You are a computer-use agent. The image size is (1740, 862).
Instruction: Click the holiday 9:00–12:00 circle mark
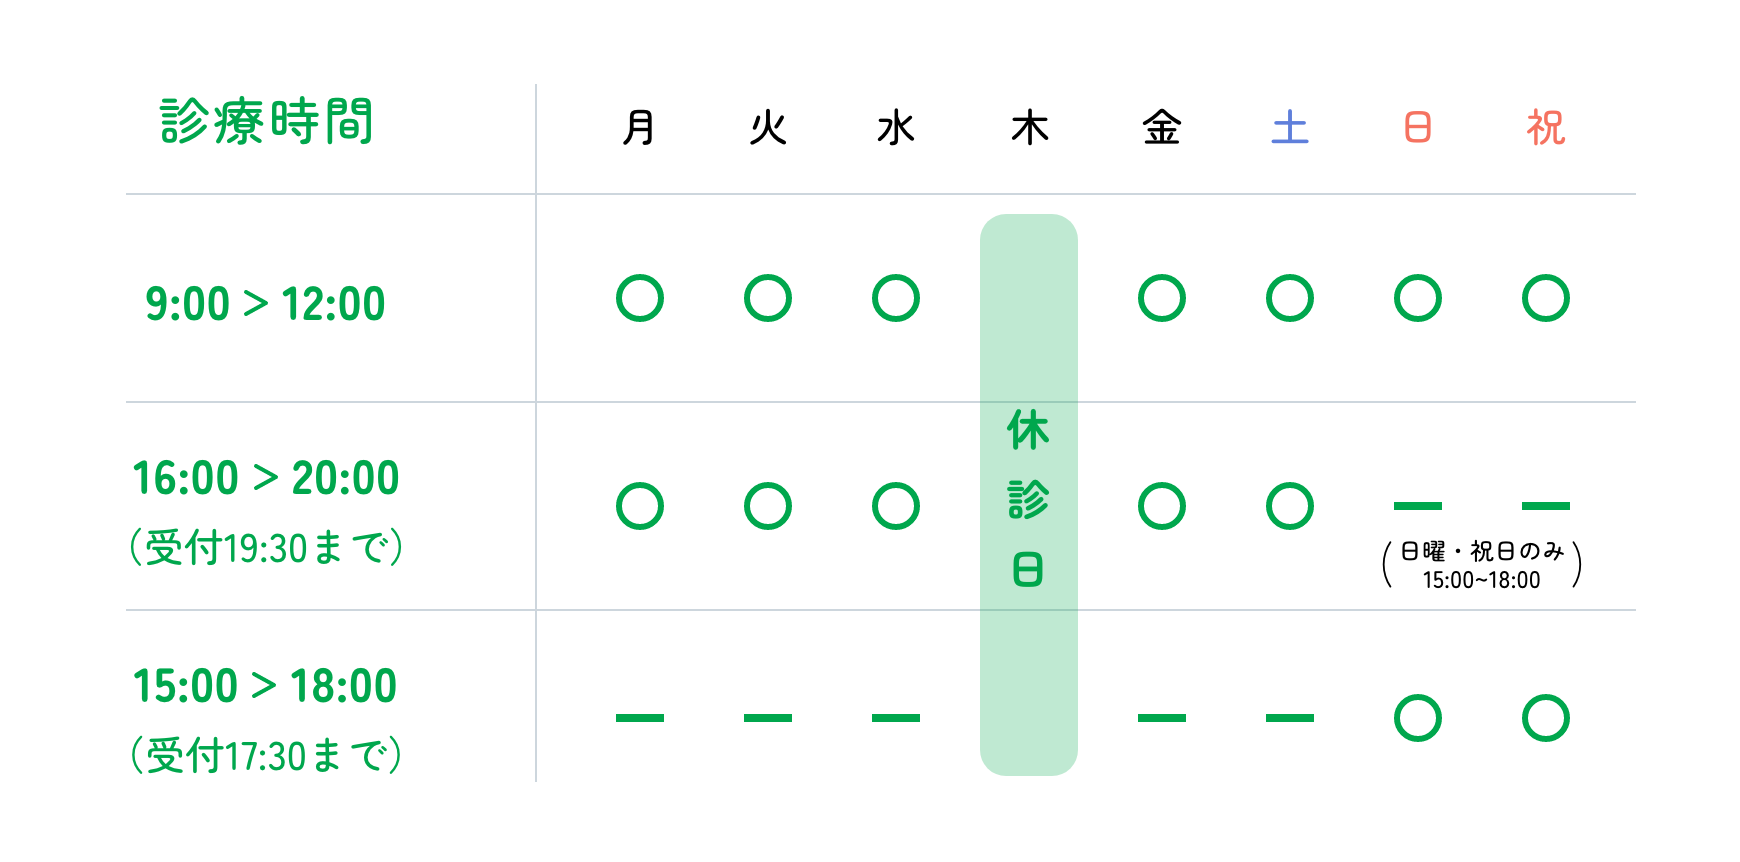[x=1546, y=298]
